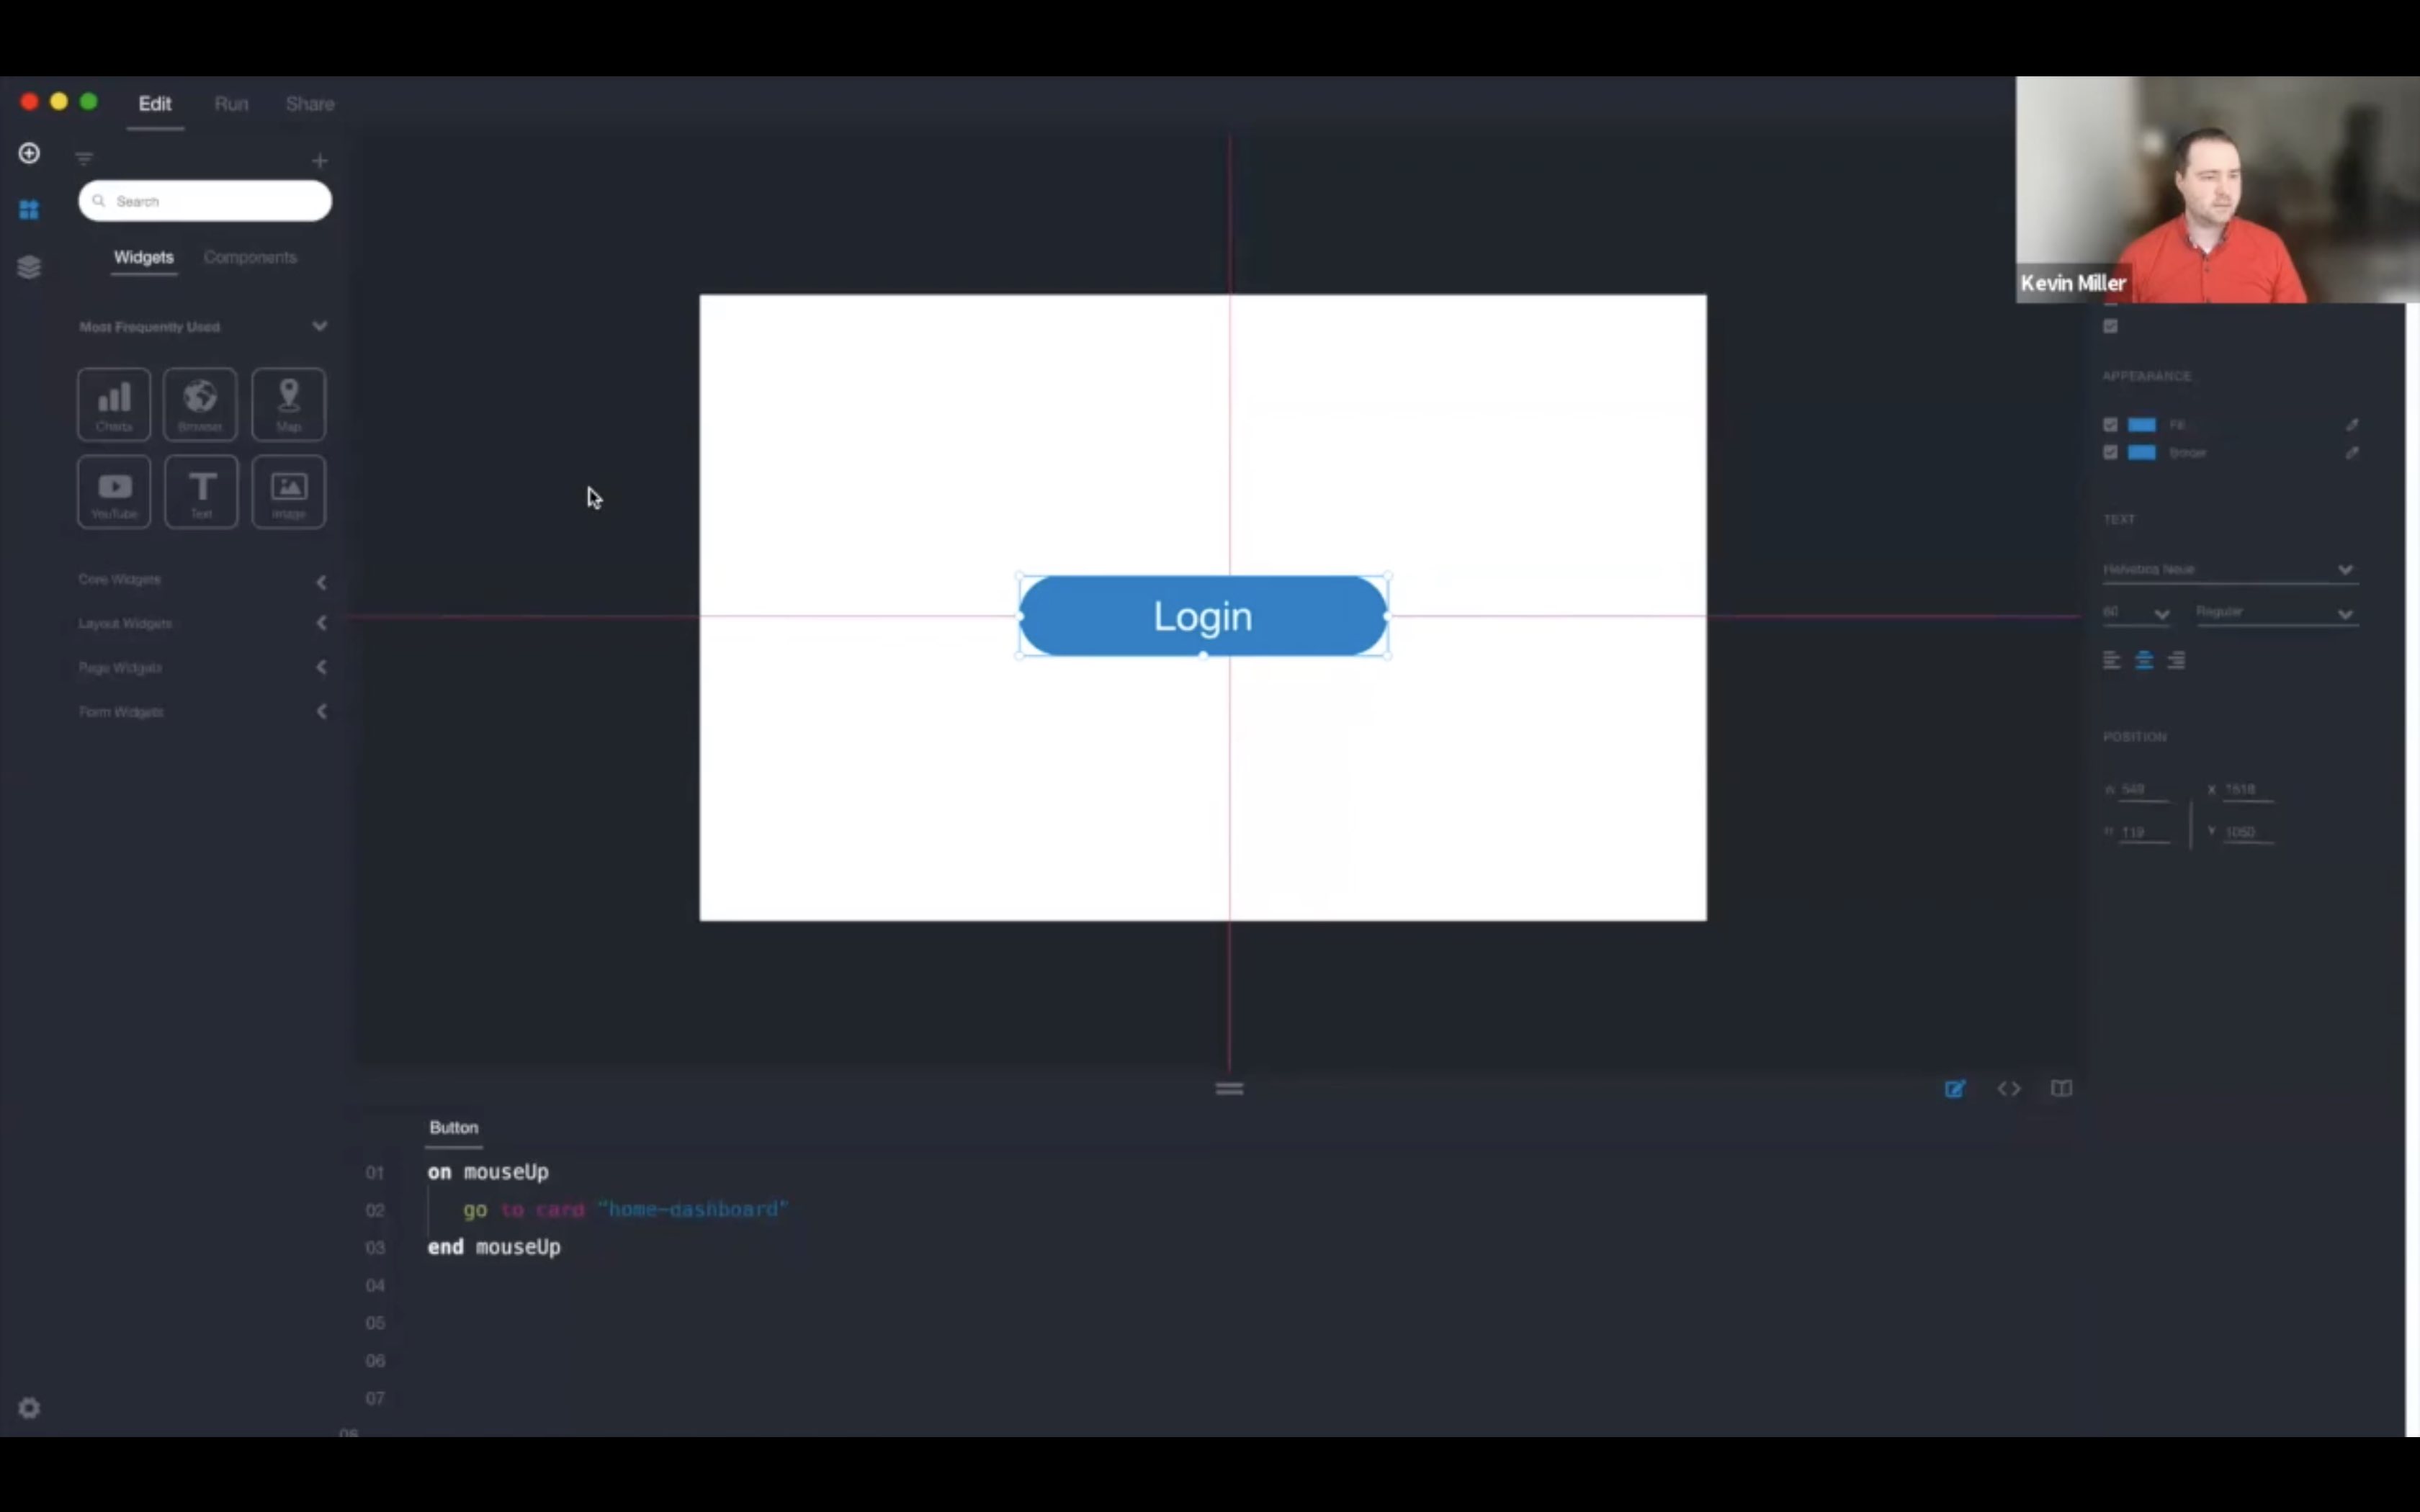Open the settings gear icon
The width and height of the screenshot is (2420, 1512).
29,1408
